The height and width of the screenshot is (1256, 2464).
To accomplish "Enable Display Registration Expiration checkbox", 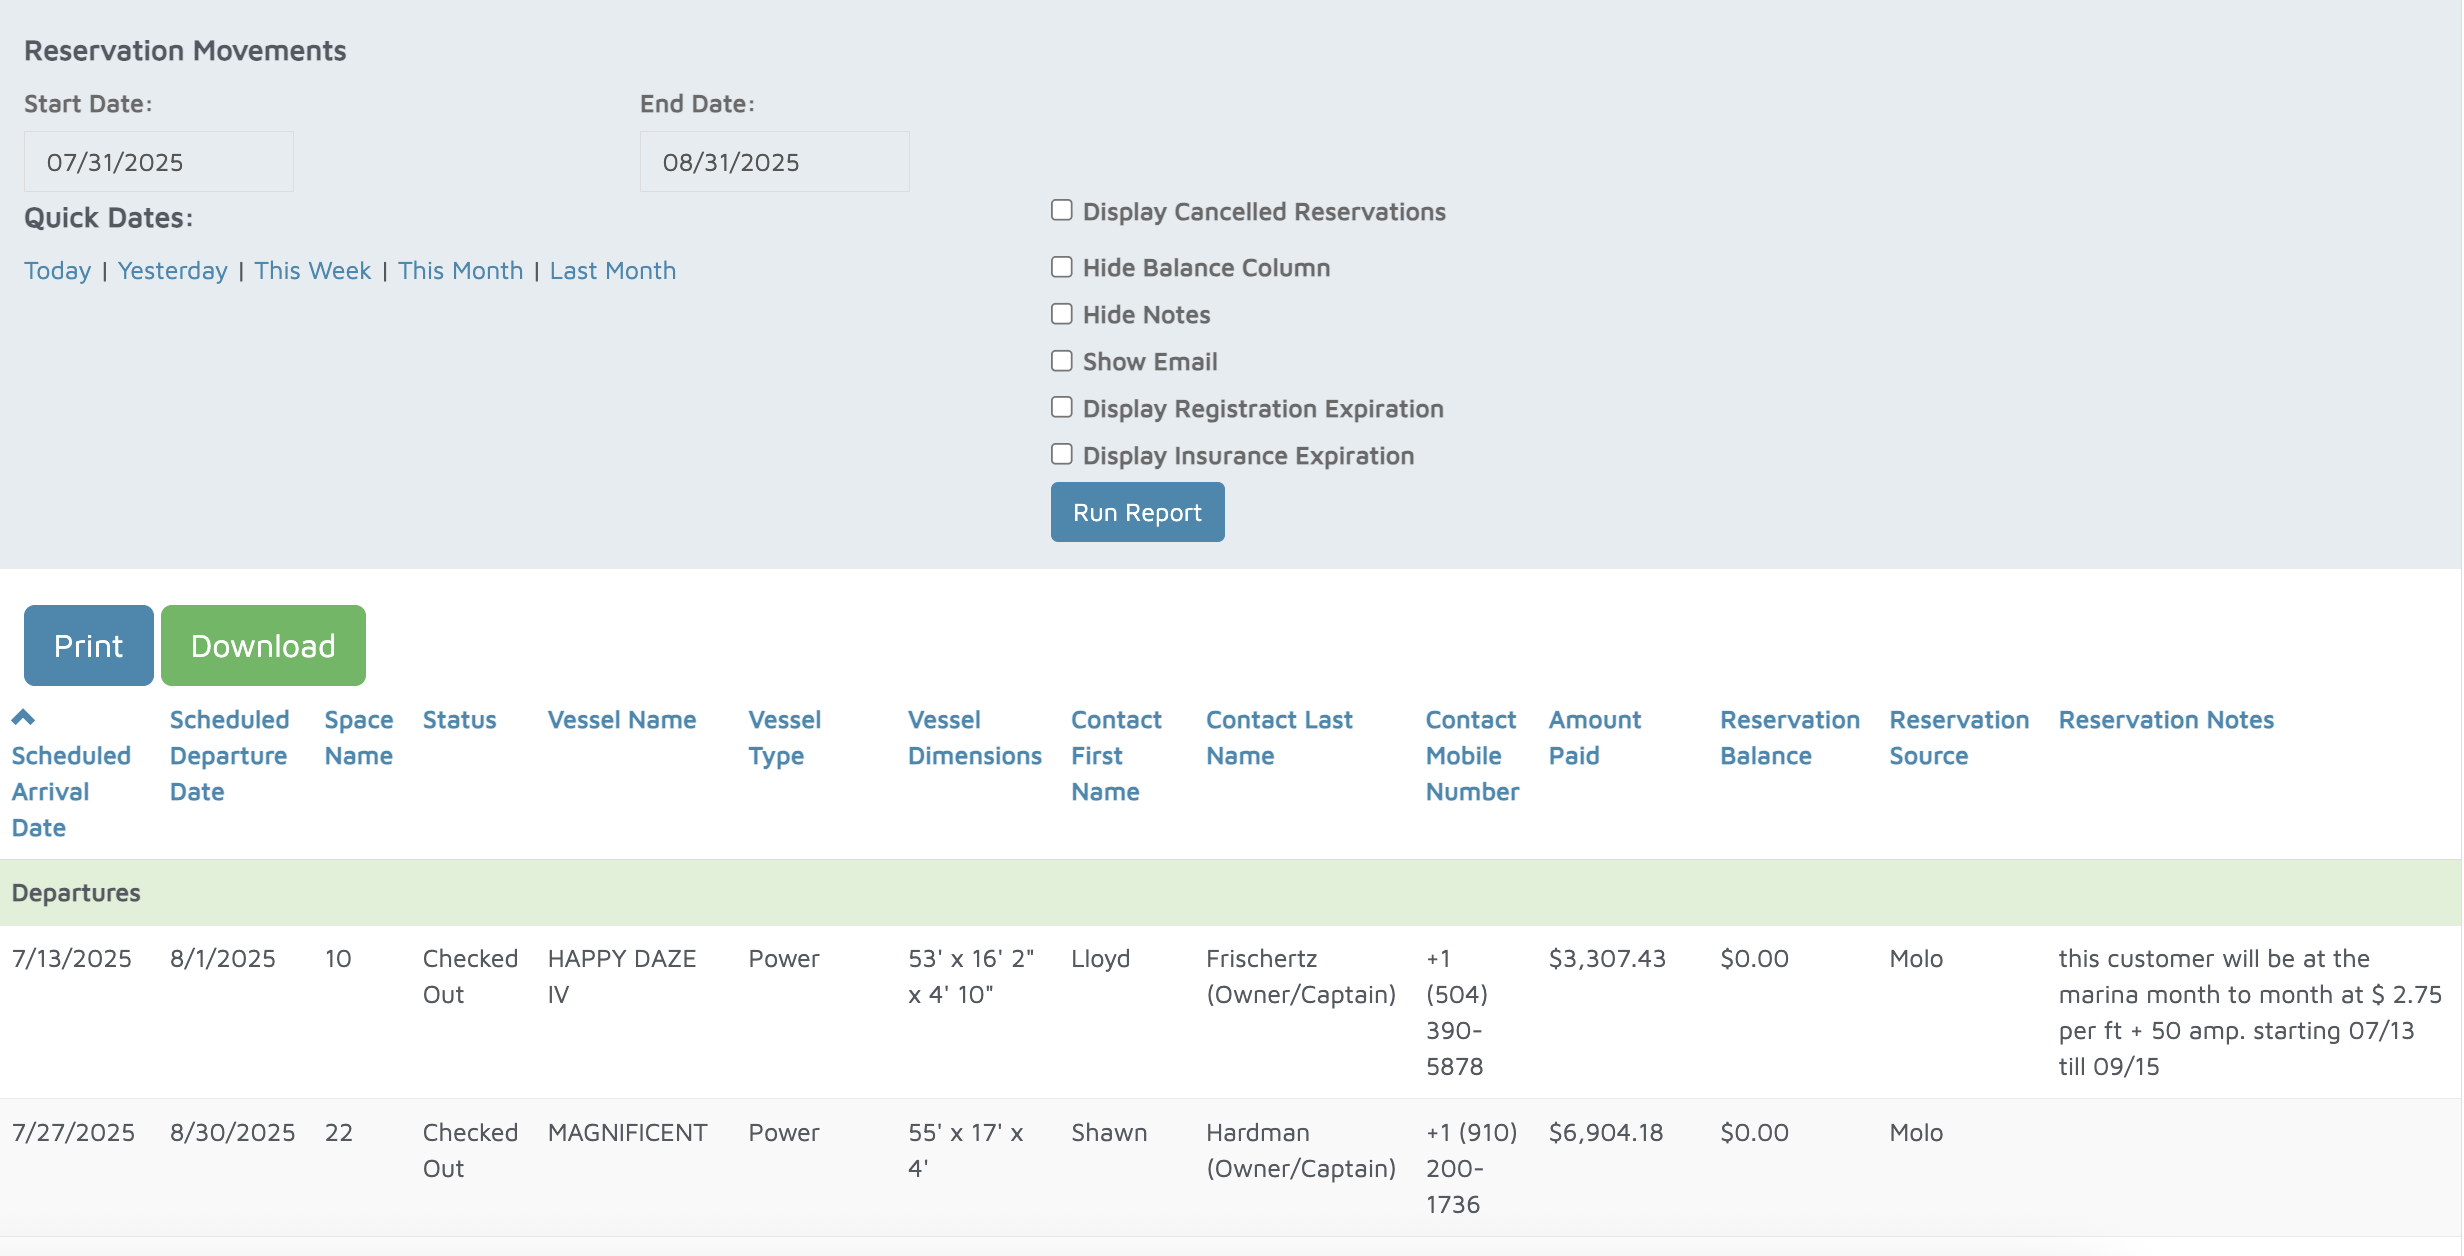I will tap(1062, 408).
